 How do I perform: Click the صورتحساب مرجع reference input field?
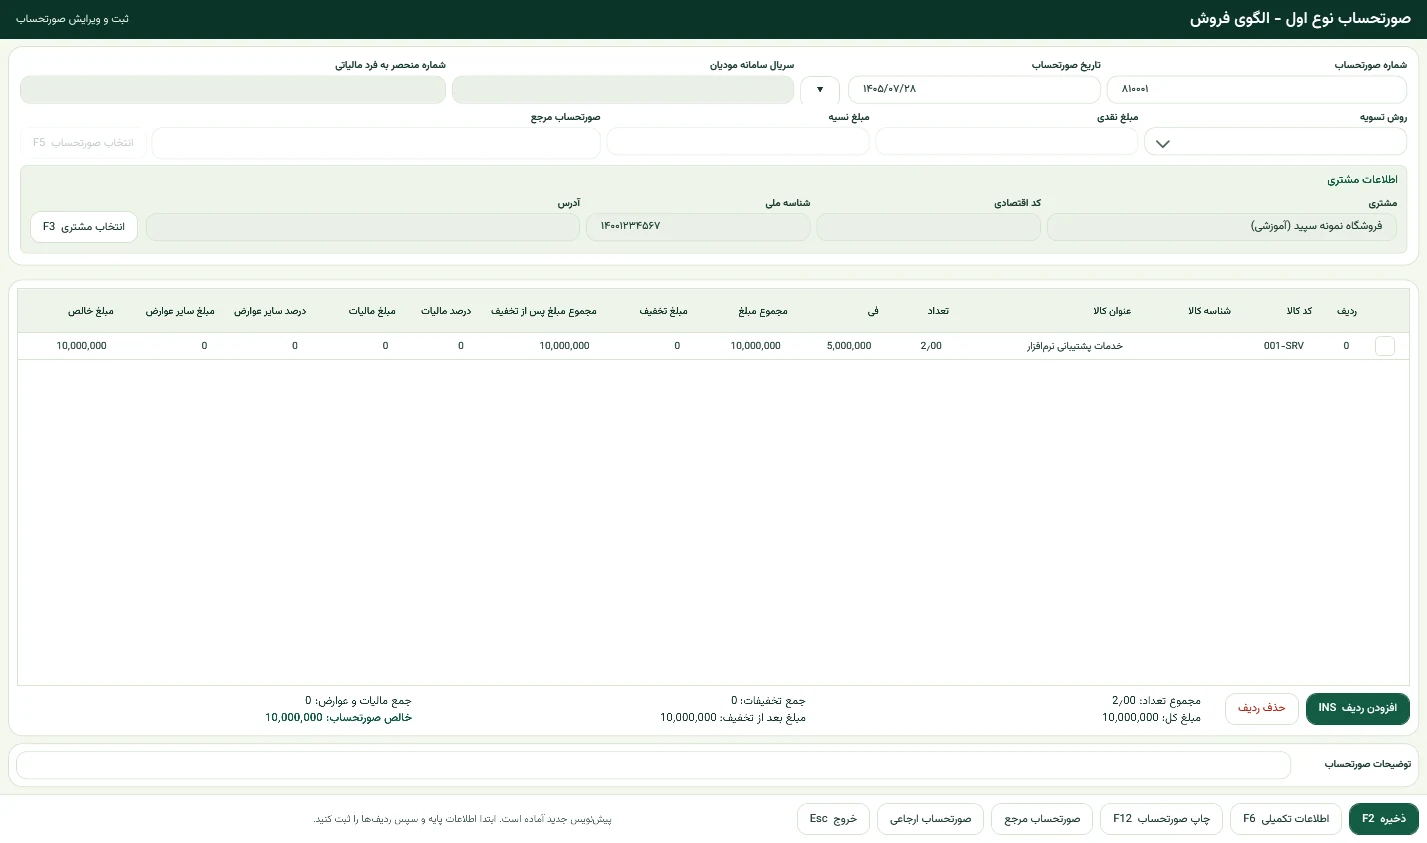point(376,143)
